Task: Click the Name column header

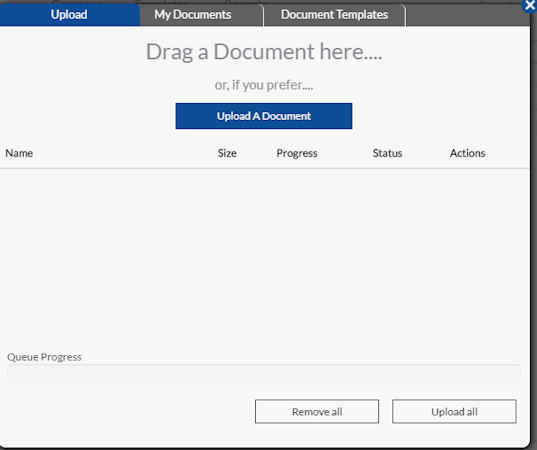Action: [x=19, y=153]
